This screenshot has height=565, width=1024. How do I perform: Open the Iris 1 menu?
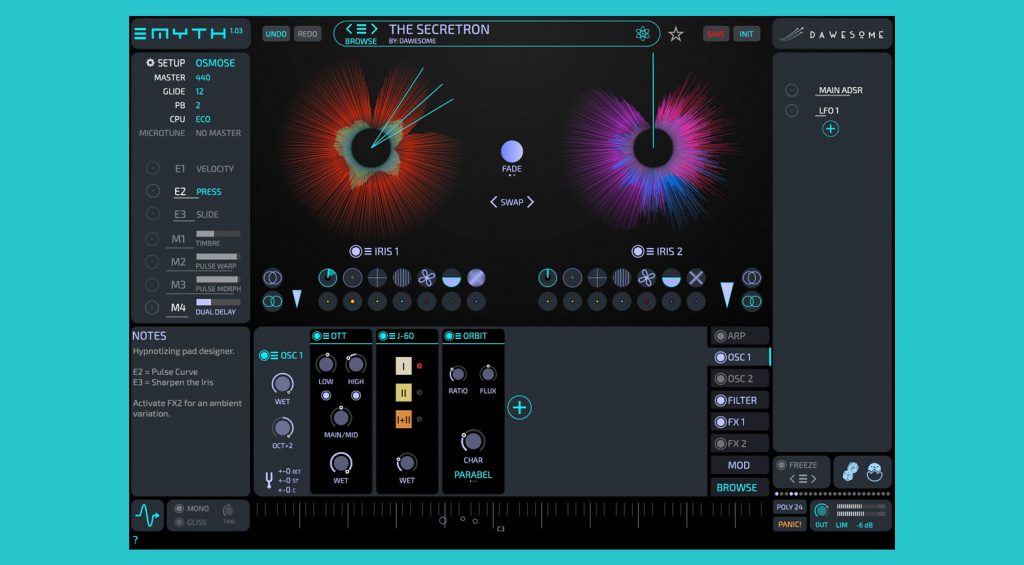369,251
